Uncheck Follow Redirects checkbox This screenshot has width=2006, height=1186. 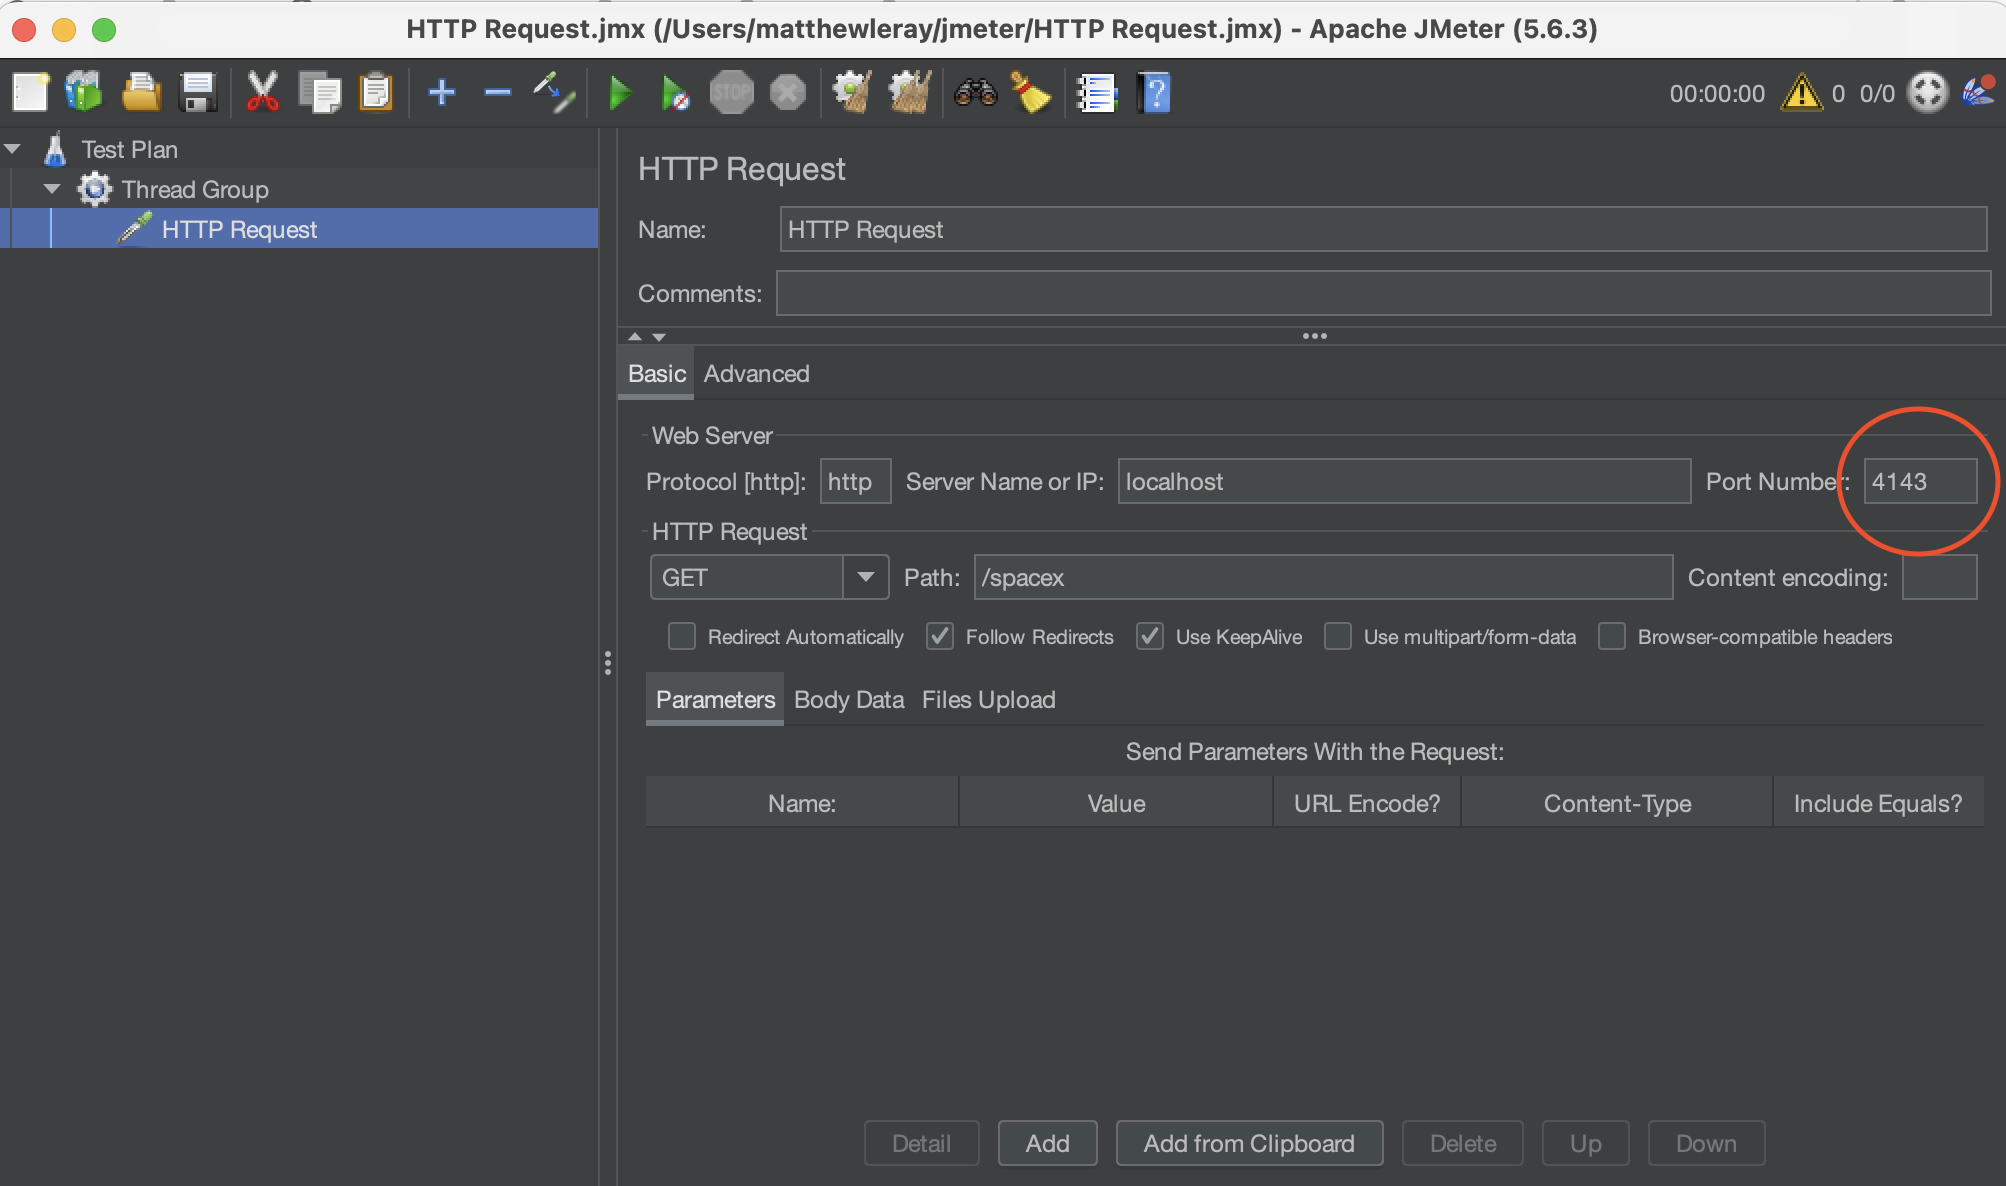tap(939, 636)
